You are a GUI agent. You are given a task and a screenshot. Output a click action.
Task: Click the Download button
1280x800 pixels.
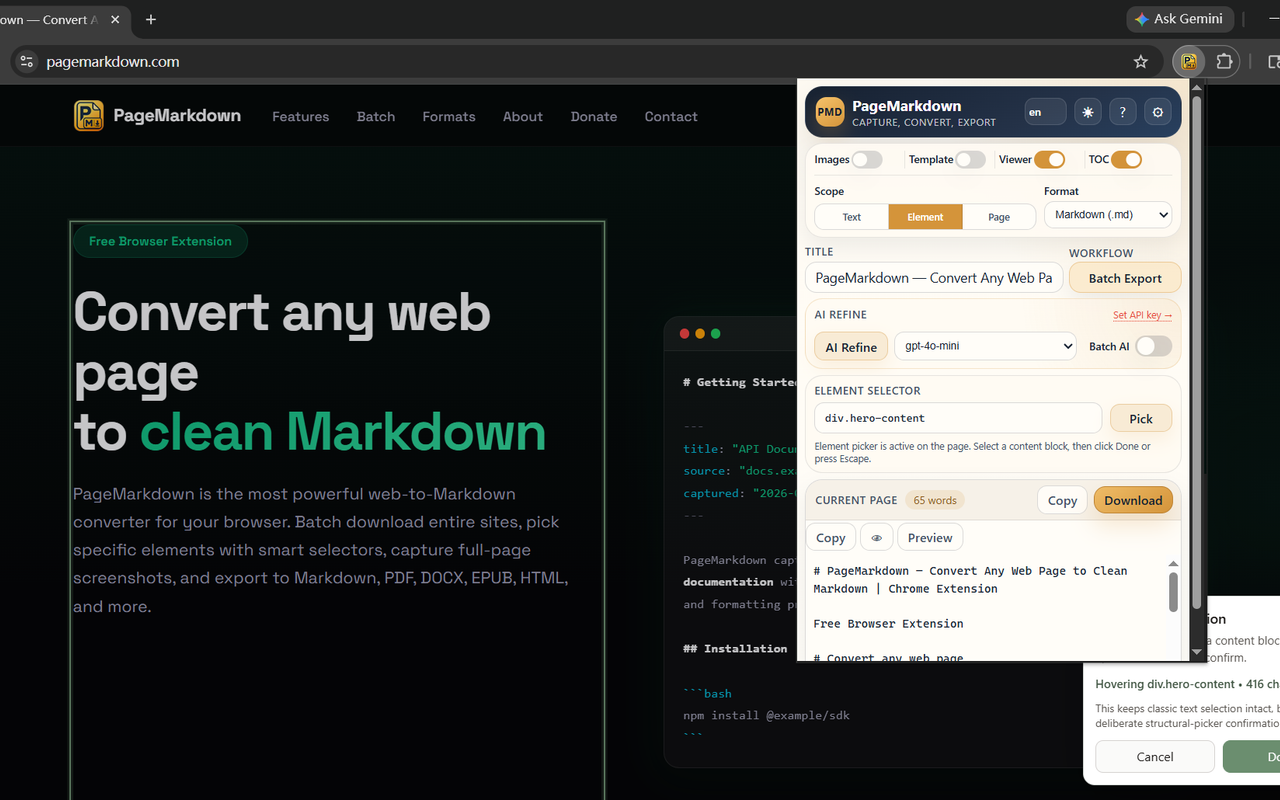point(1133,500)
